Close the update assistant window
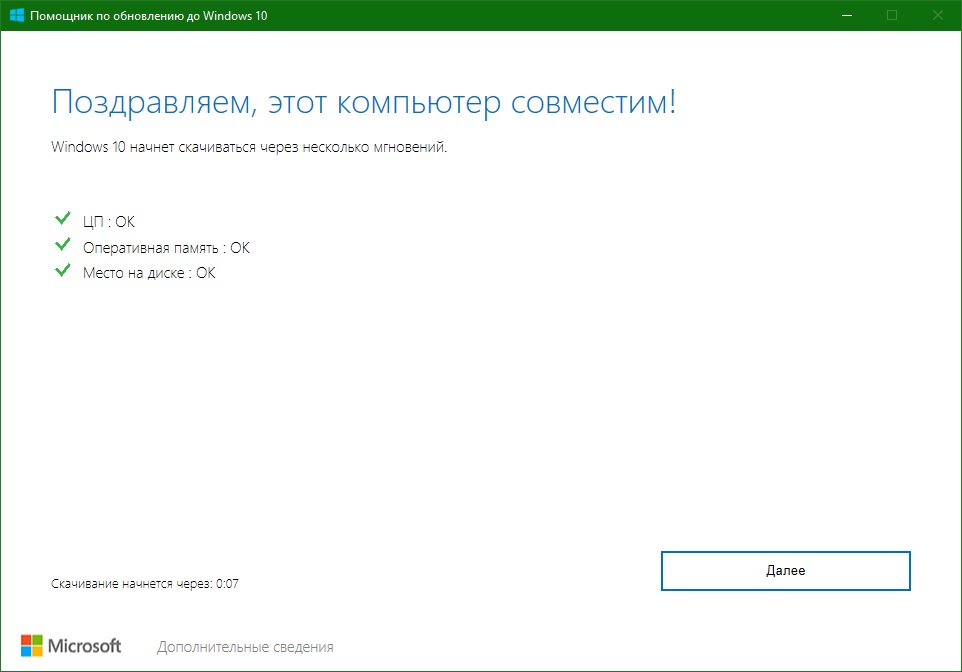 coord(937,15)
